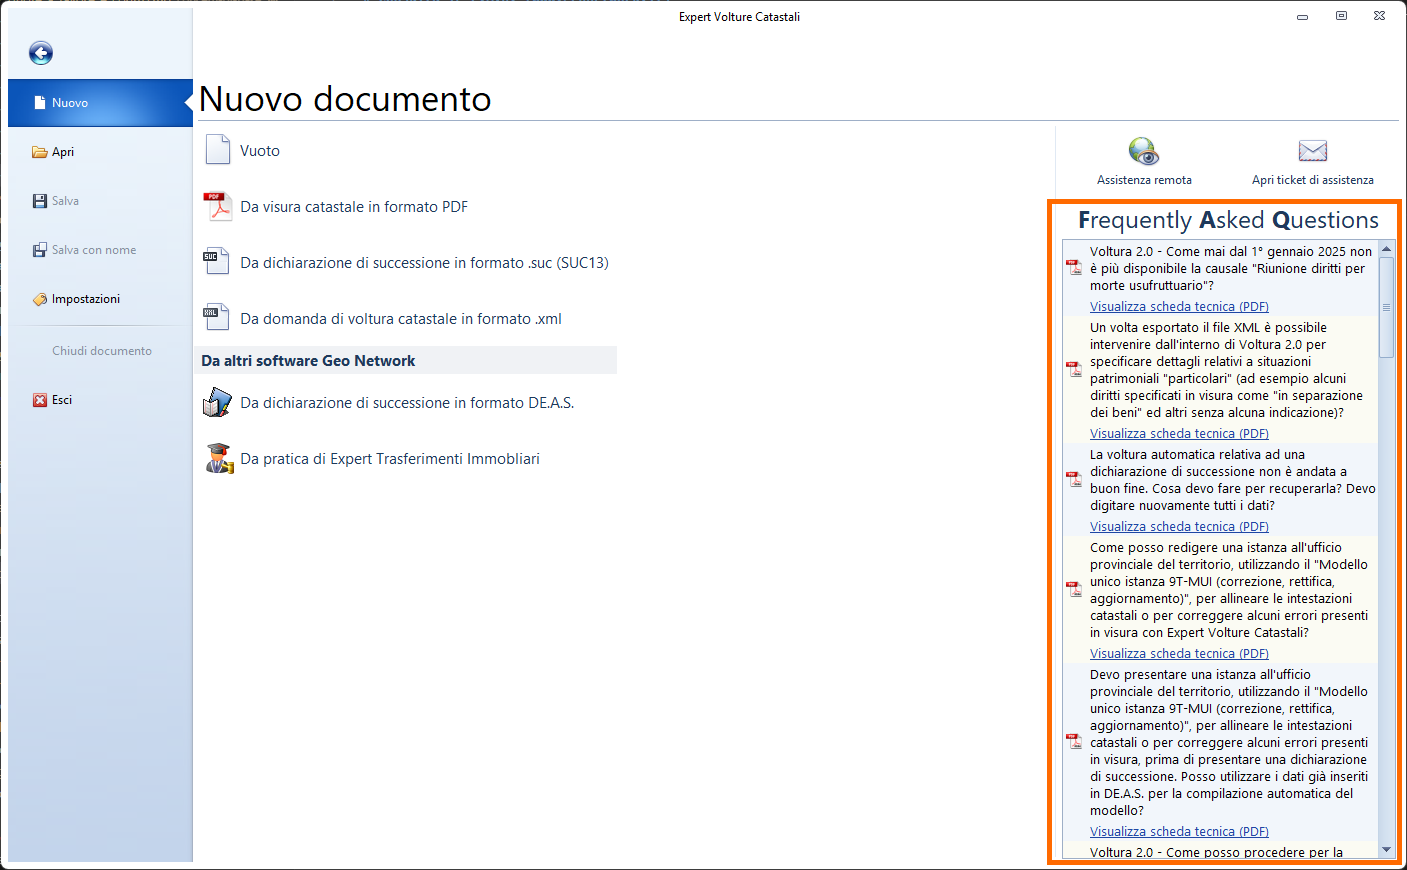Select FAQ text 'La voltura automatica relativa ad una'

tap(1197, 455)
